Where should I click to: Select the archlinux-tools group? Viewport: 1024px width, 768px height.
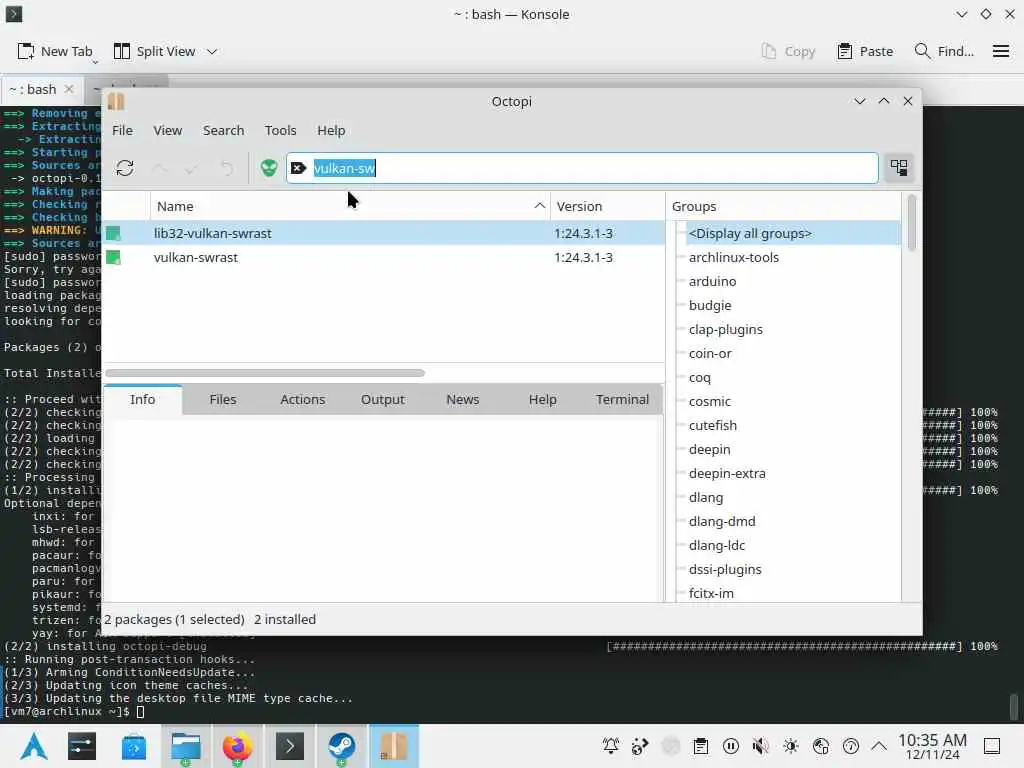pyautogui.click(x=733, y=257)
